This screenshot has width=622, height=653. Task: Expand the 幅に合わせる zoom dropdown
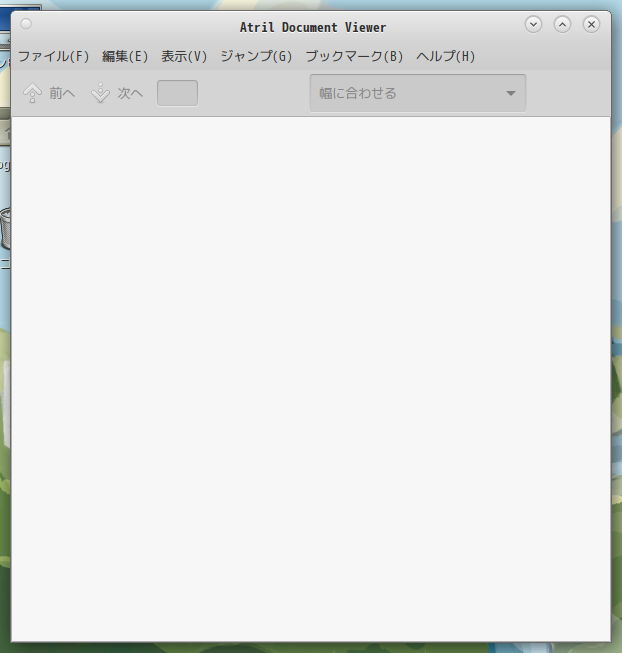tap(418, 93)
